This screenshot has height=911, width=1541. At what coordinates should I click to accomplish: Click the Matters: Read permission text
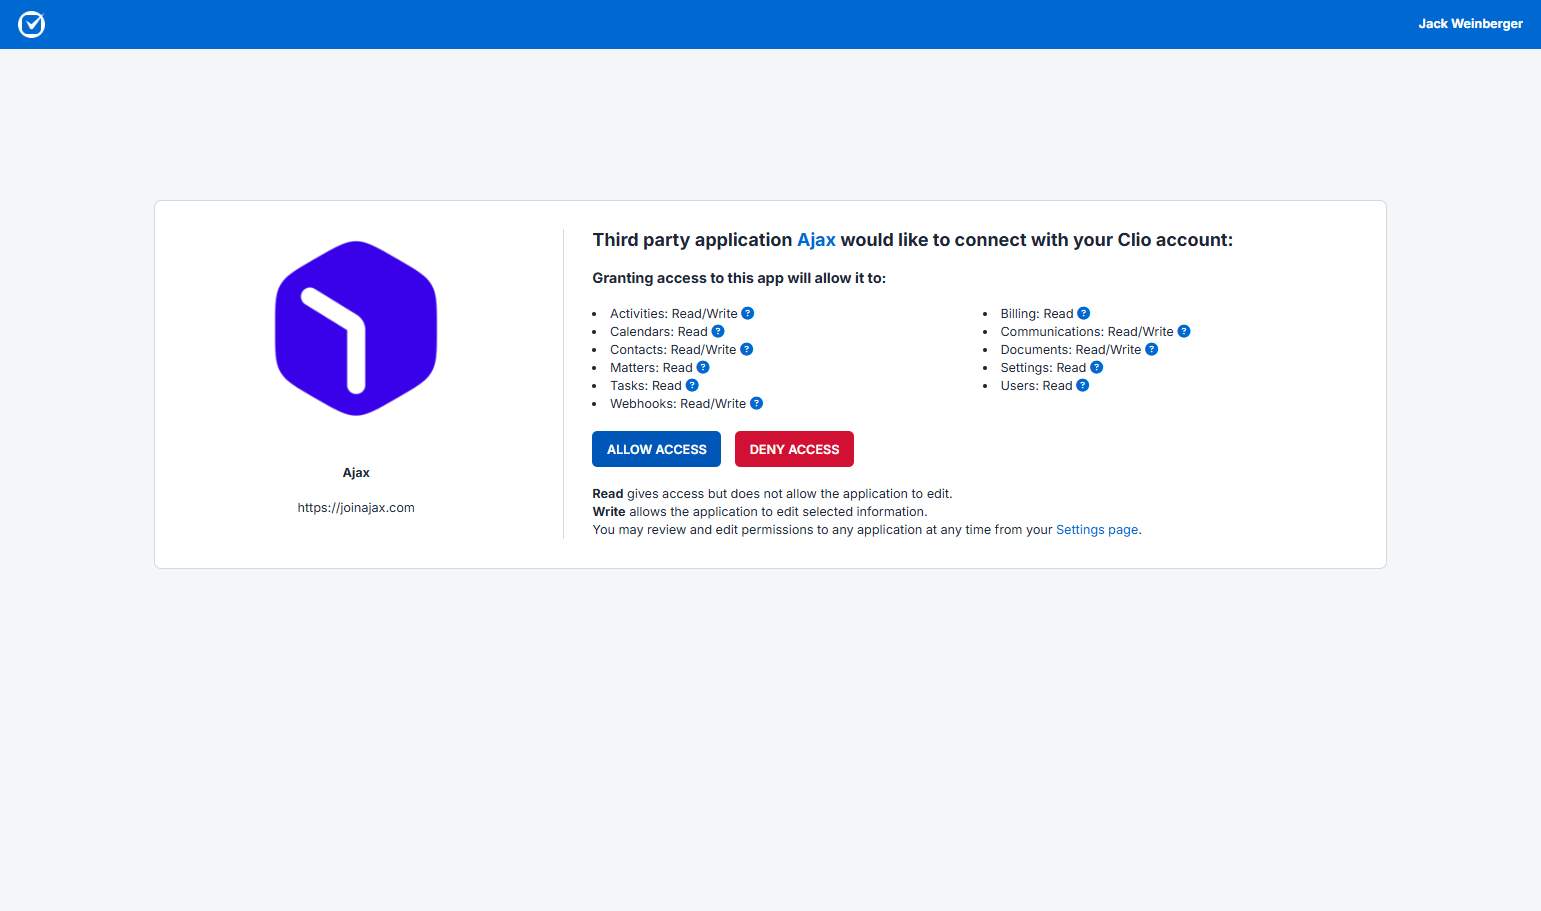coord(651,368)
